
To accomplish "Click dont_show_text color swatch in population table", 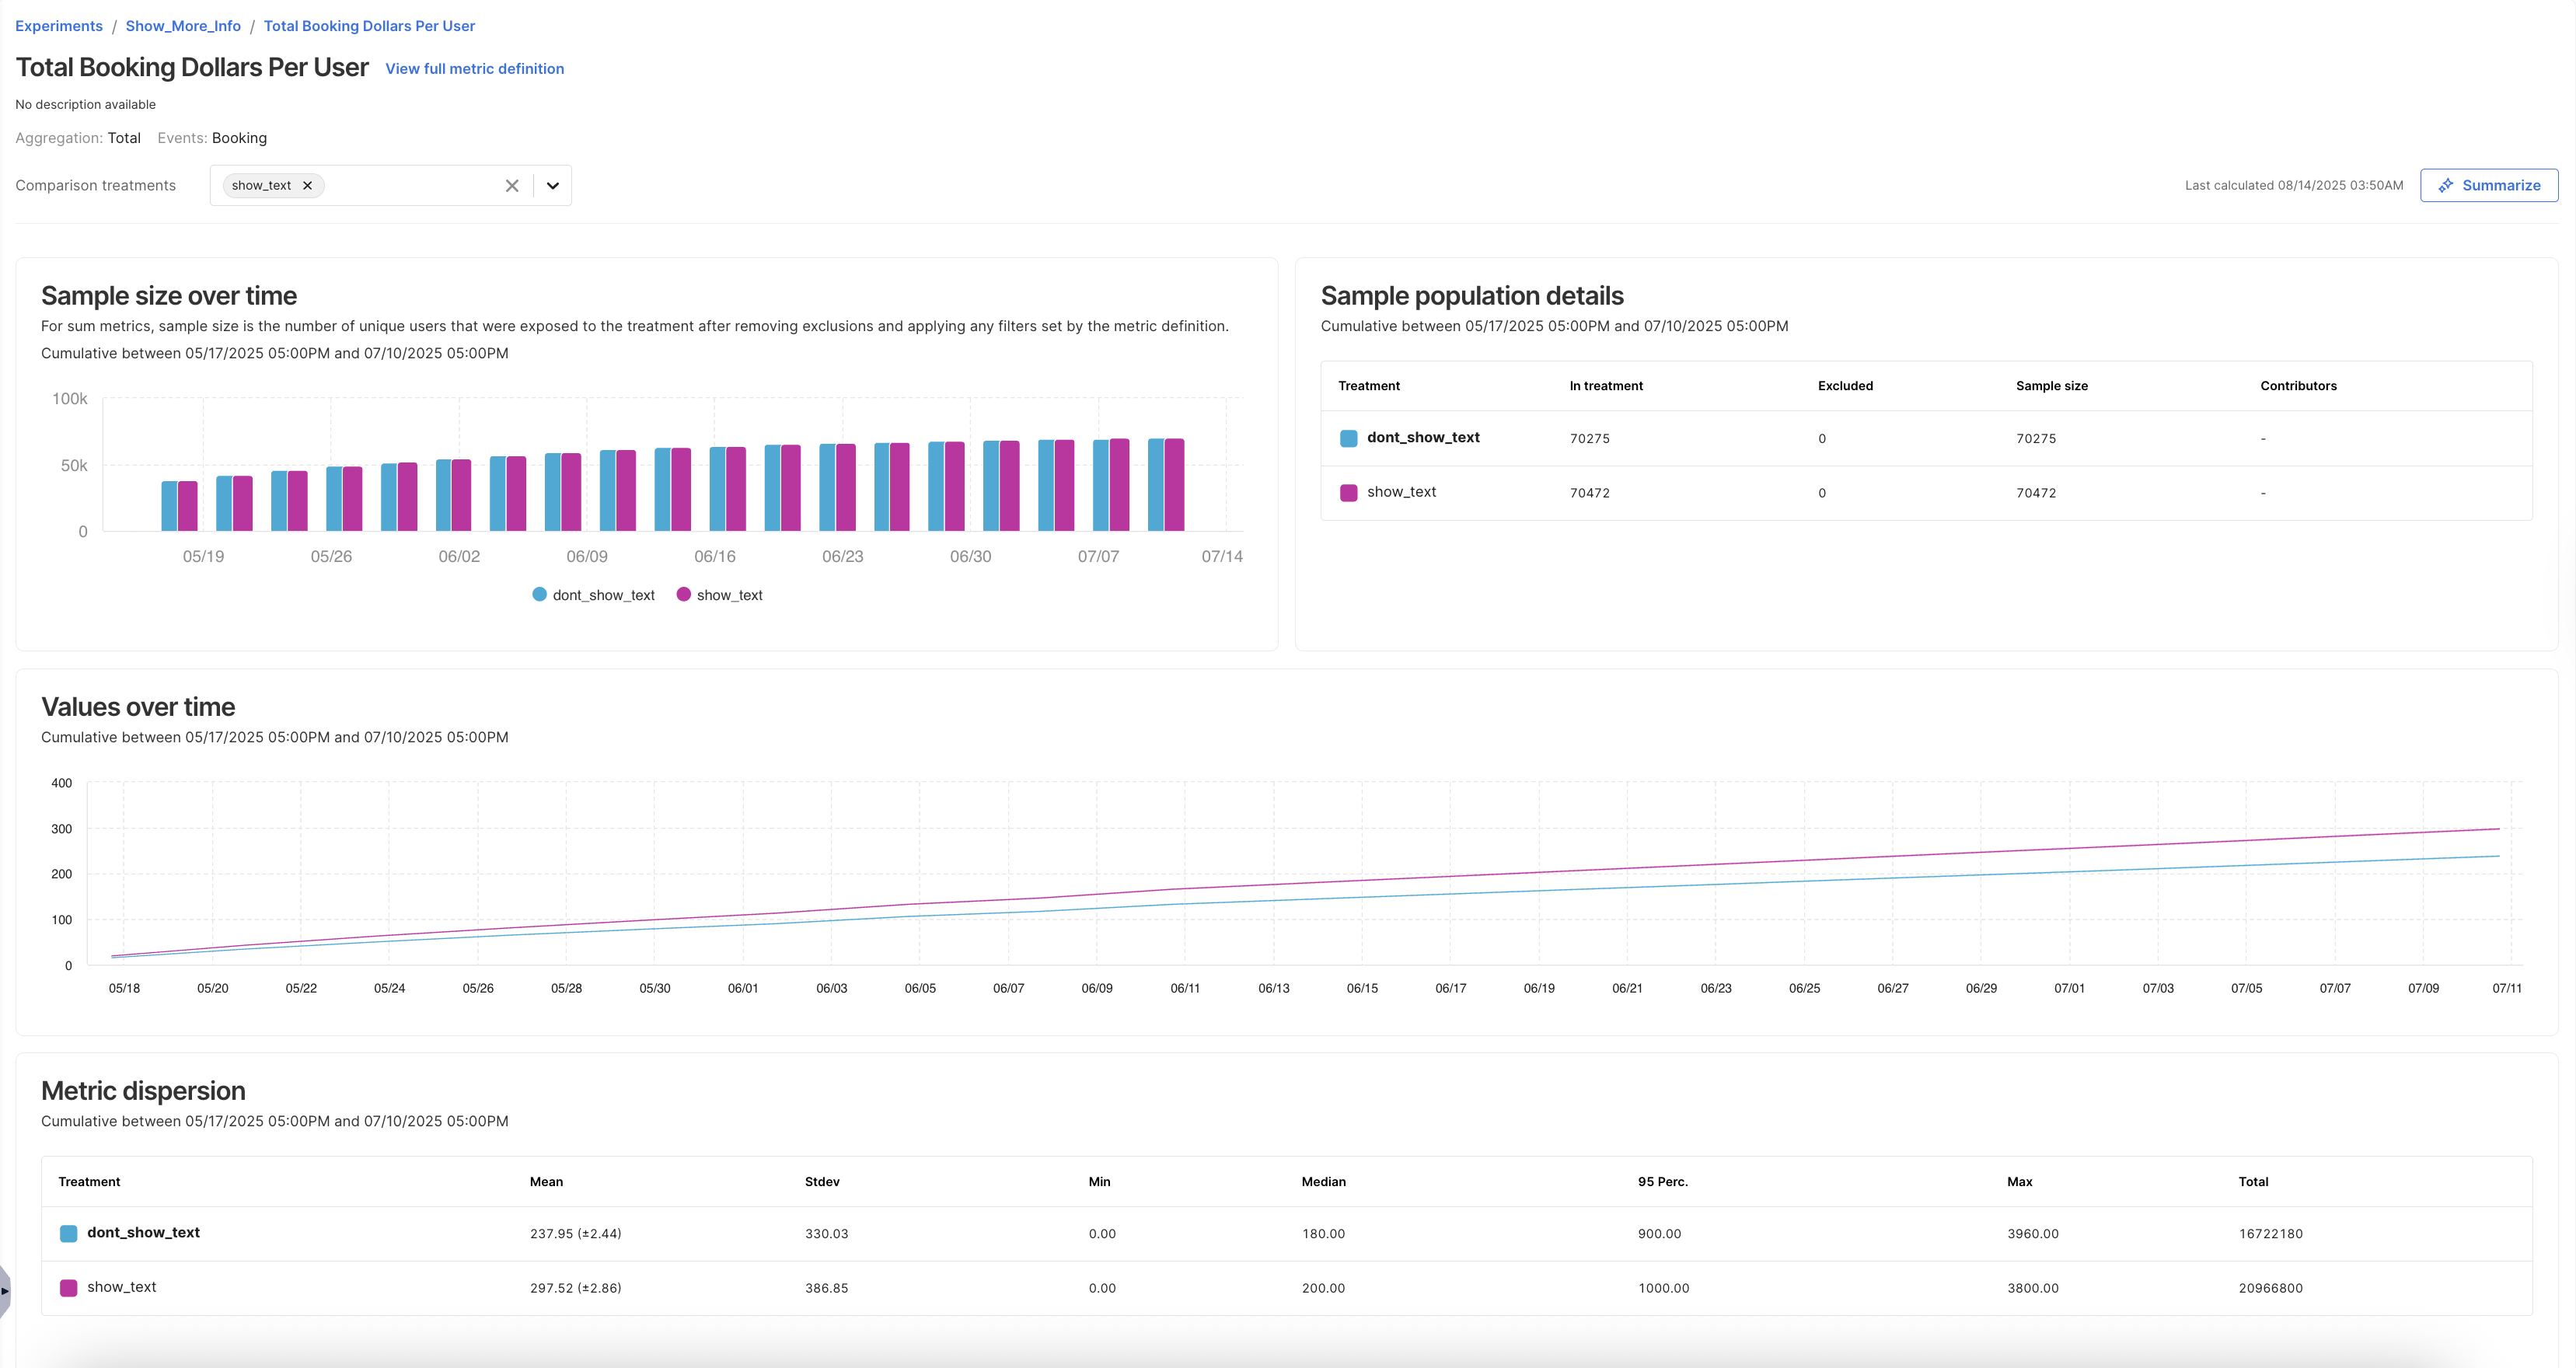I will pyautogui.click(x=1348, y=438).
